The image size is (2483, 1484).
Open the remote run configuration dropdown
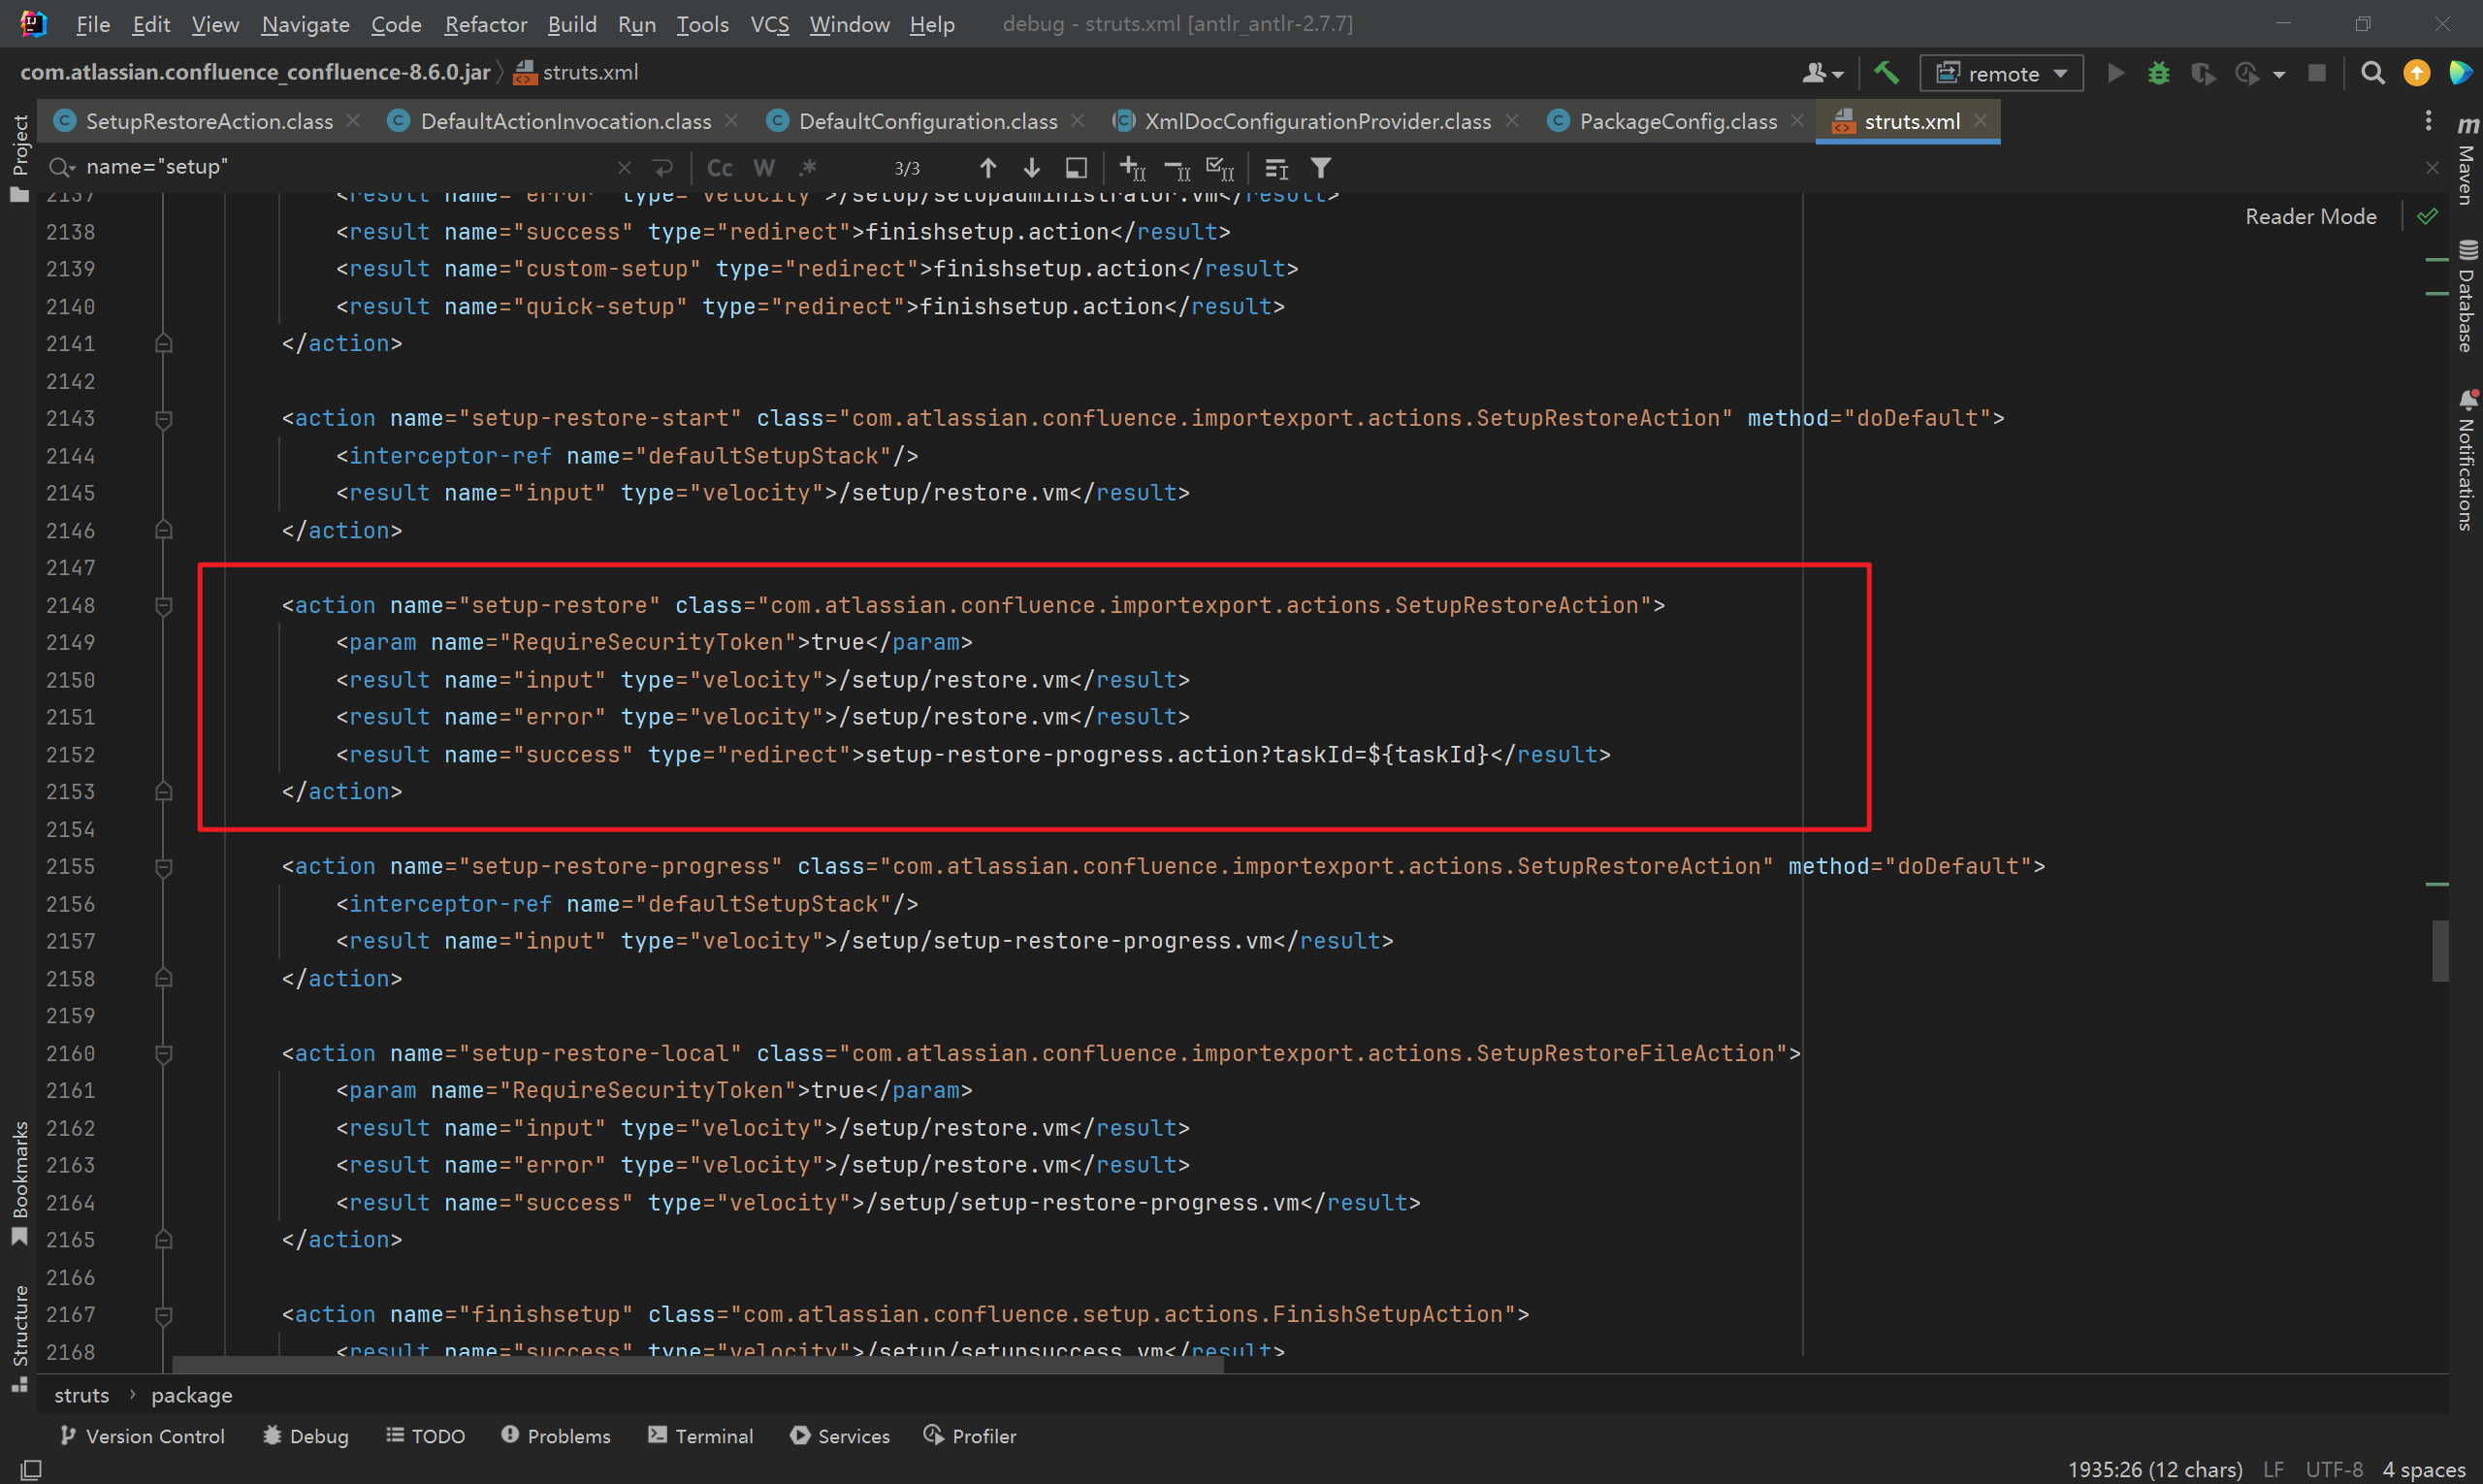2001,73
